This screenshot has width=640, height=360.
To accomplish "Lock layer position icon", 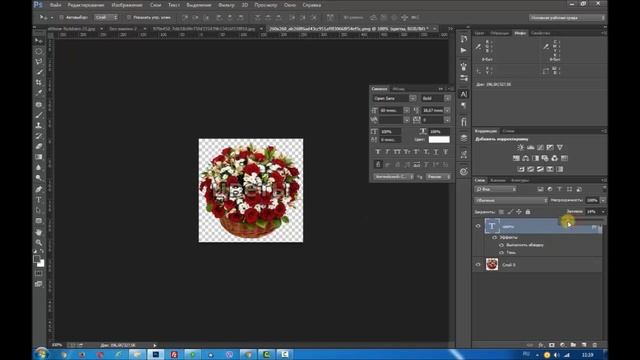I will click(x=519, y=212).
